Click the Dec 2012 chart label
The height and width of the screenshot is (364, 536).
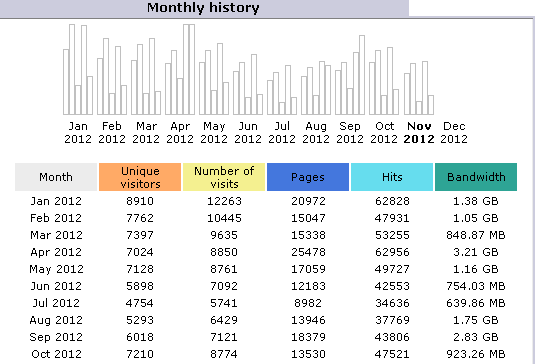454,133
